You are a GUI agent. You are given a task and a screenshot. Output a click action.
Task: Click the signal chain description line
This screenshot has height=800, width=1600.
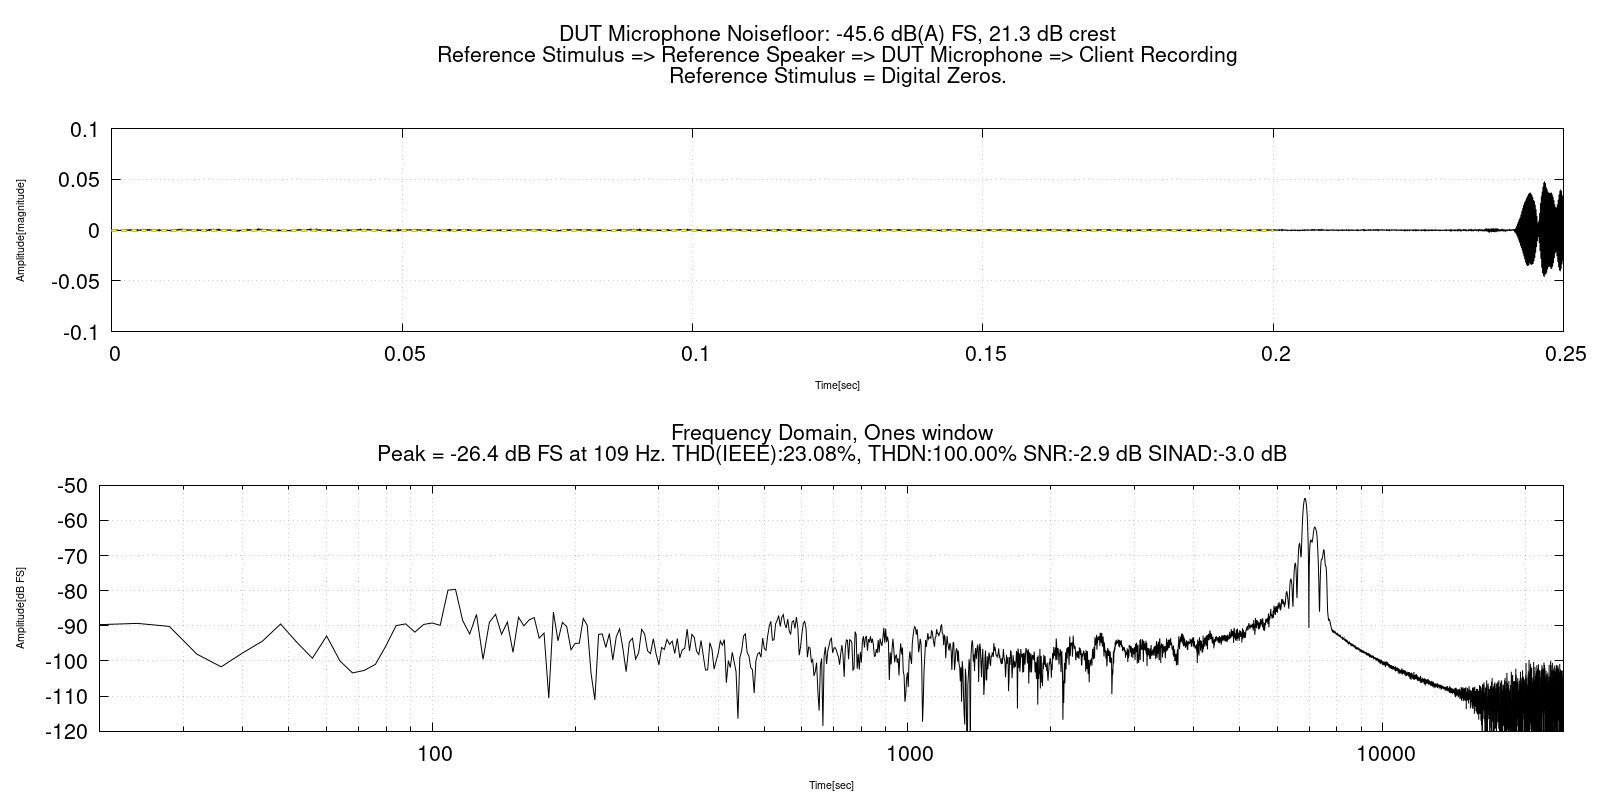click(x=837, y=55)
